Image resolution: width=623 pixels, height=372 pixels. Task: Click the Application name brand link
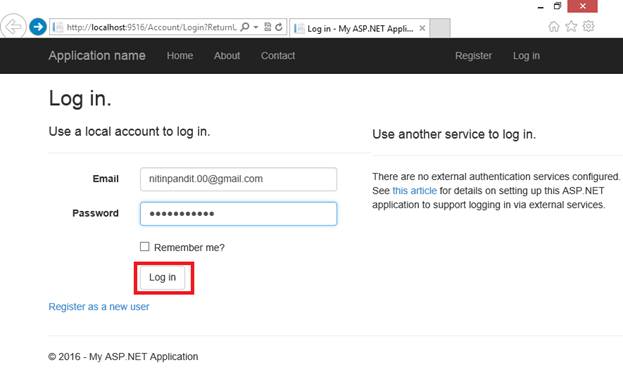tap(97, 56)
